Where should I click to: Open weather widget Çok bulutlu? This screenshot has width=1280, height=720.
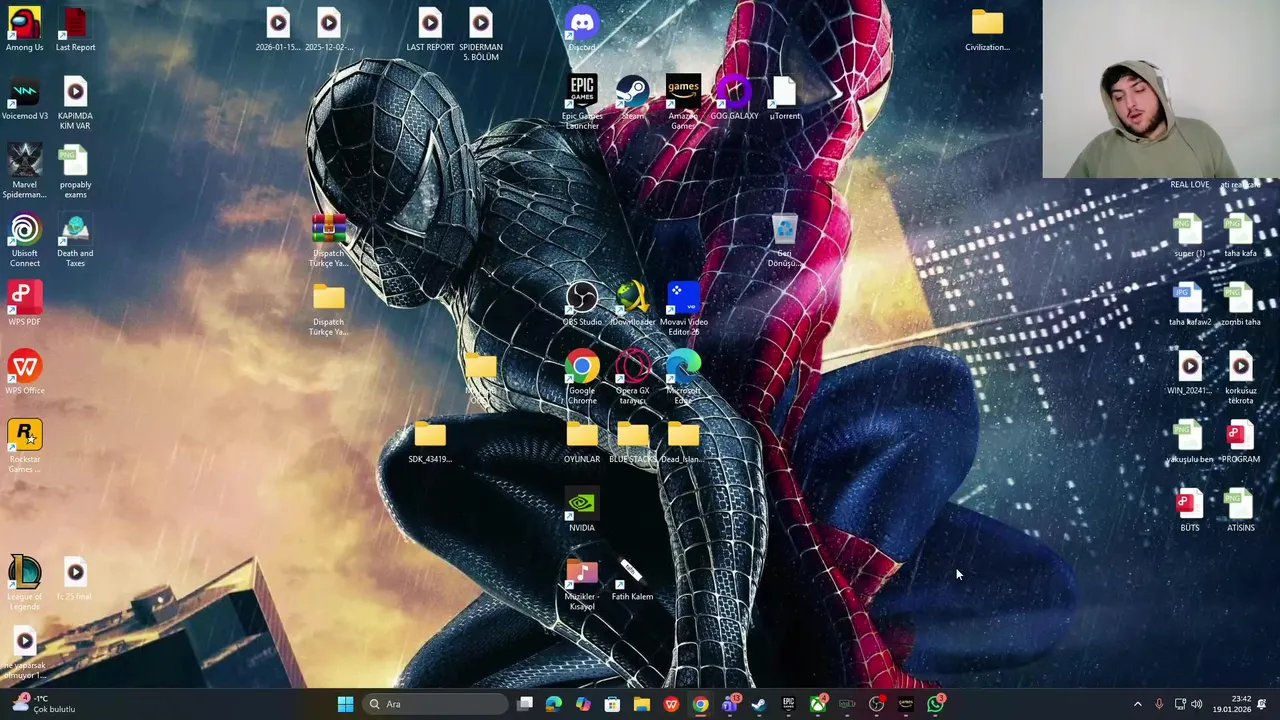pyautogui.click(x=42, y=704)
